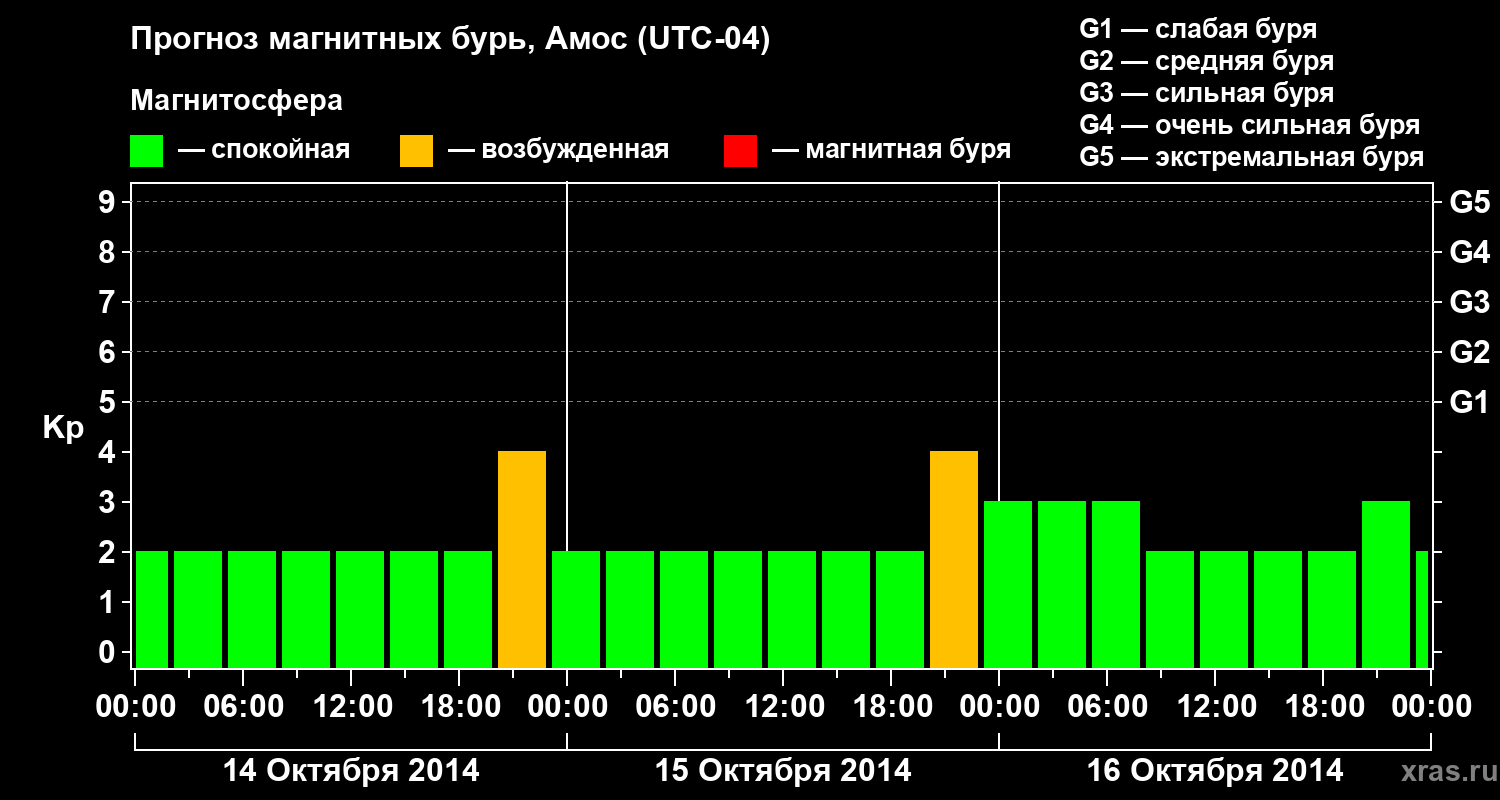Click the G5 label on the right axis
The image size is (1500, 800).
pos(1469,202)
